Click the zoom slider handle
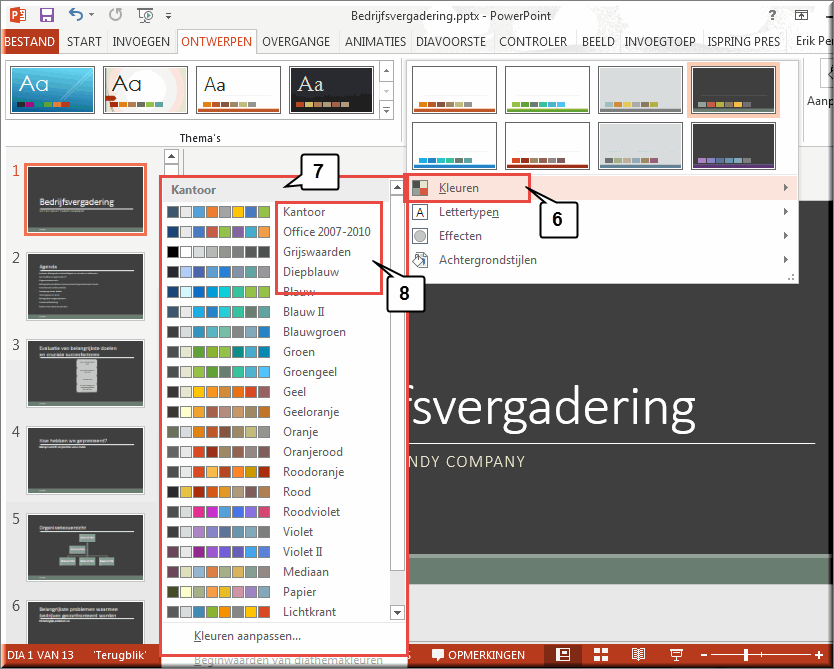 pos(746,655)
